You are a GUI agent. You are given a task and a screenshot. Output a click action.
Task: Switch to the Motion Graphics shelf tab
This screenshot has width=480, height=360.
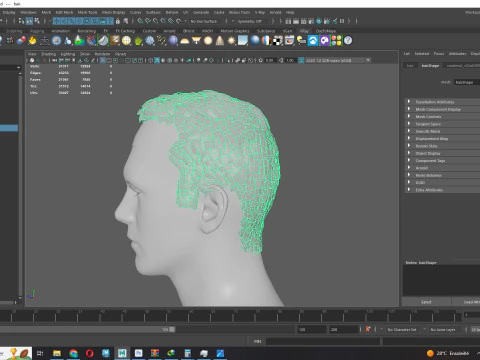pos(235,31)
